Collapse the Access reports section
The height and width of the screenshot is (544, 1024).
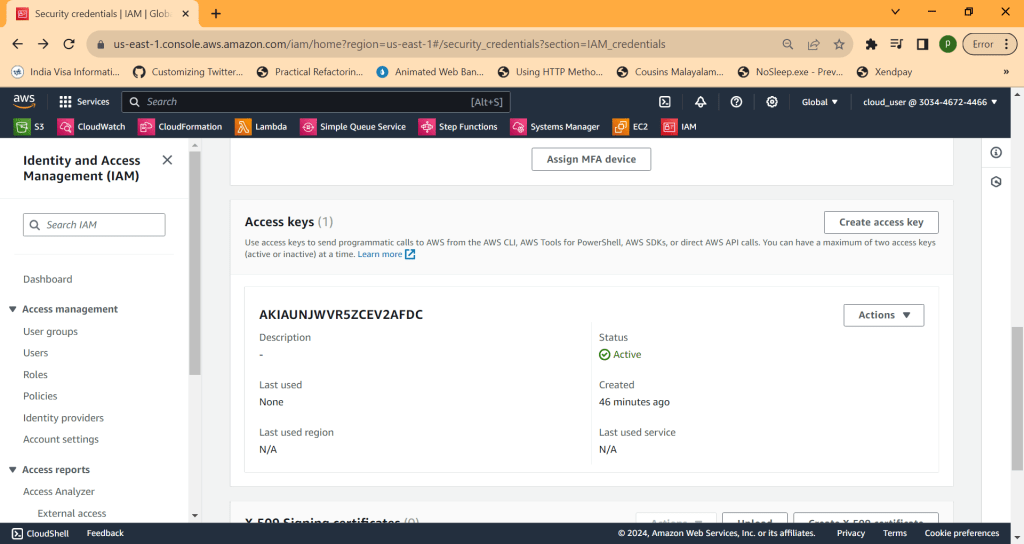point(13,470)
